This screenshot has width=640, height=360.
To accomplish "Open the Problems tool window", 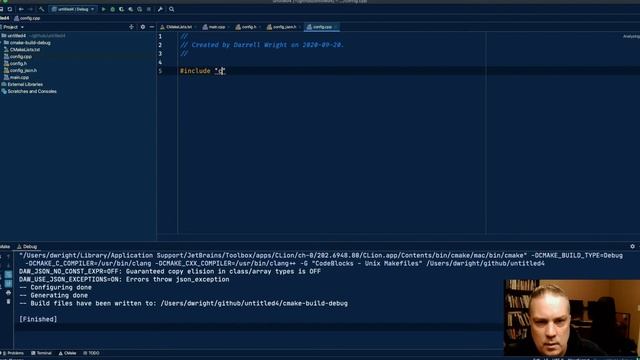I will tap(13, 353).
